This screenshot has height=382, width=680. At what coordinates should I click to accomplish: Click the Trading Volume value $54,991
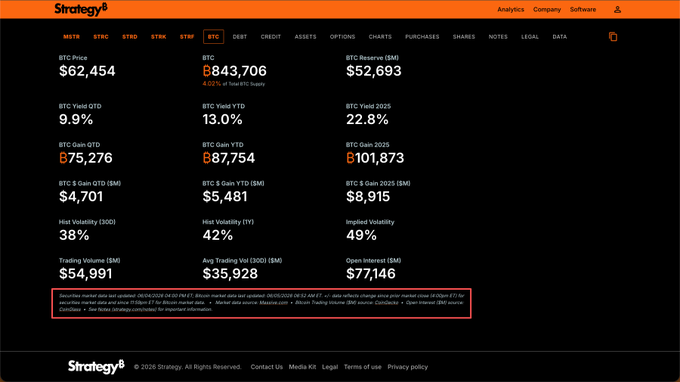pyautogui.click(x=86, y=274)
